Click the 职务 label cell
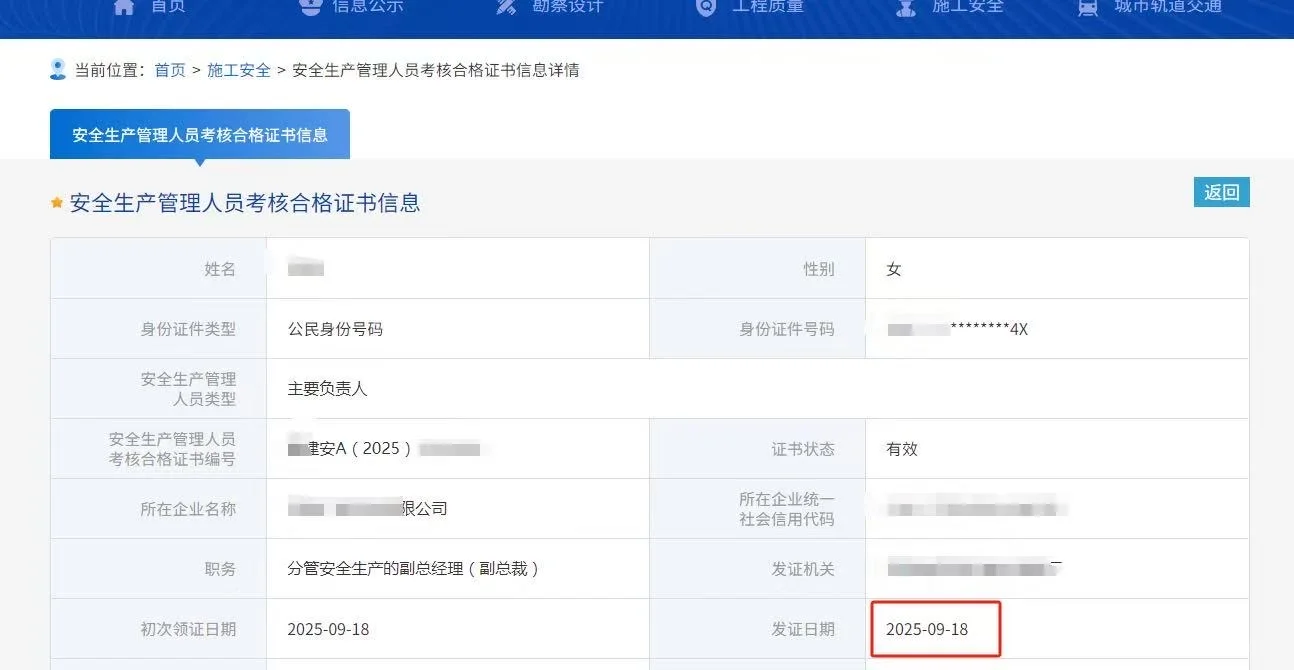Viewport: 1294px width, 670px height. pos(159,568)
